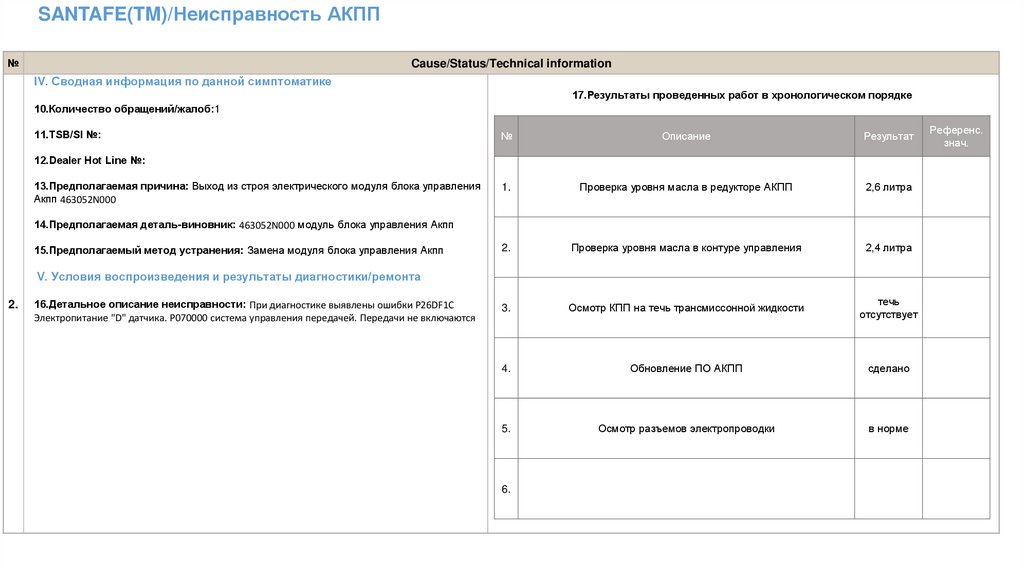
Task: Click the 'Описание' column header
Action: (x=686, y=136)
